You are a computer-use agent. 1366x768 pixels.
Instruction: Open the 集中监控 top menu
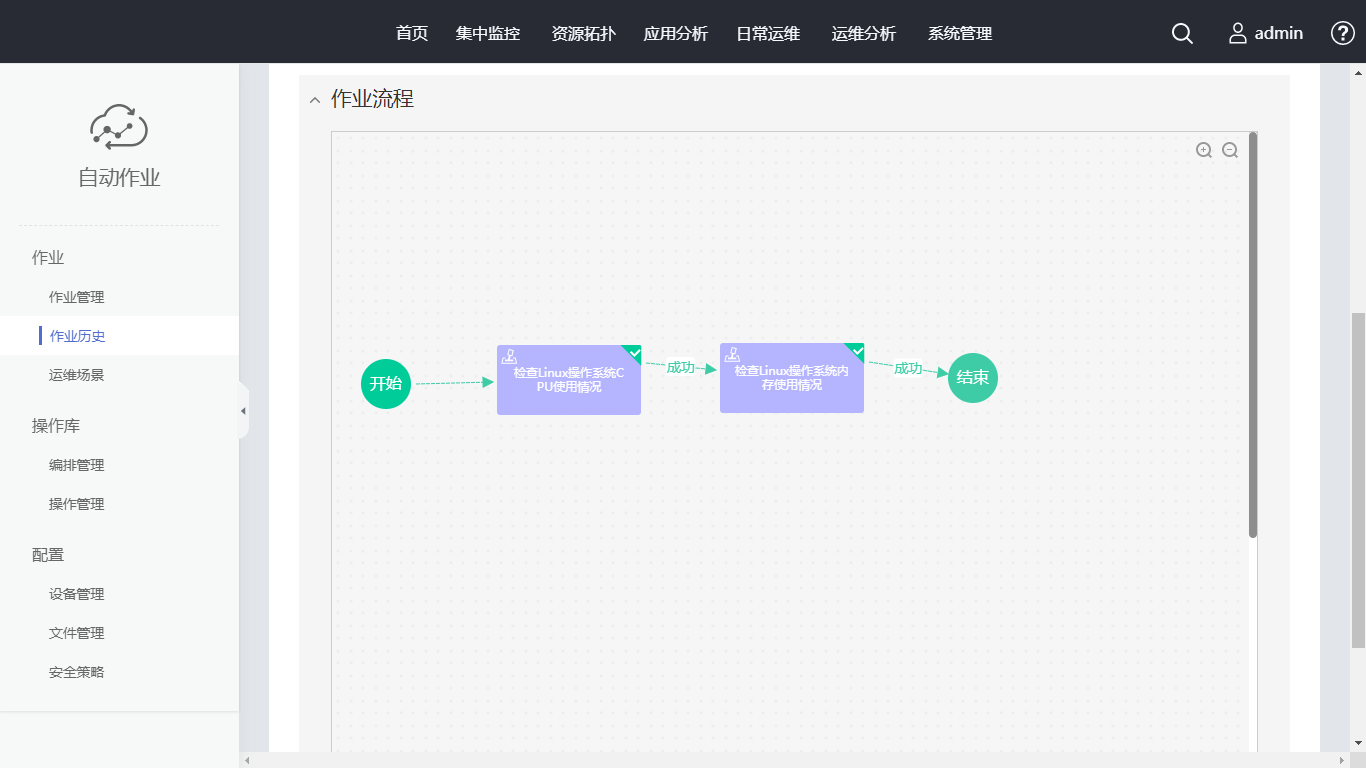[488, 34]
